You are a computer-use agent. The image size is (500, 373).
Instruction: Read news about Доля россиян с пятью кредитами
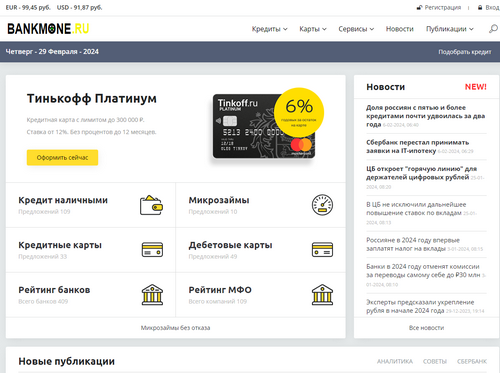pos(425,116)
